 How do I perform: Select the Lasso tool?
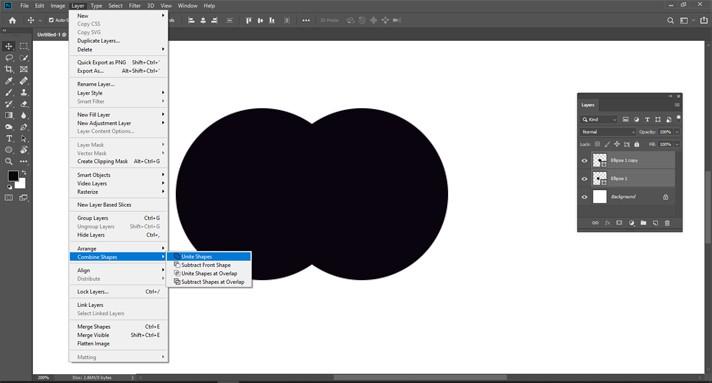[9, 58]
